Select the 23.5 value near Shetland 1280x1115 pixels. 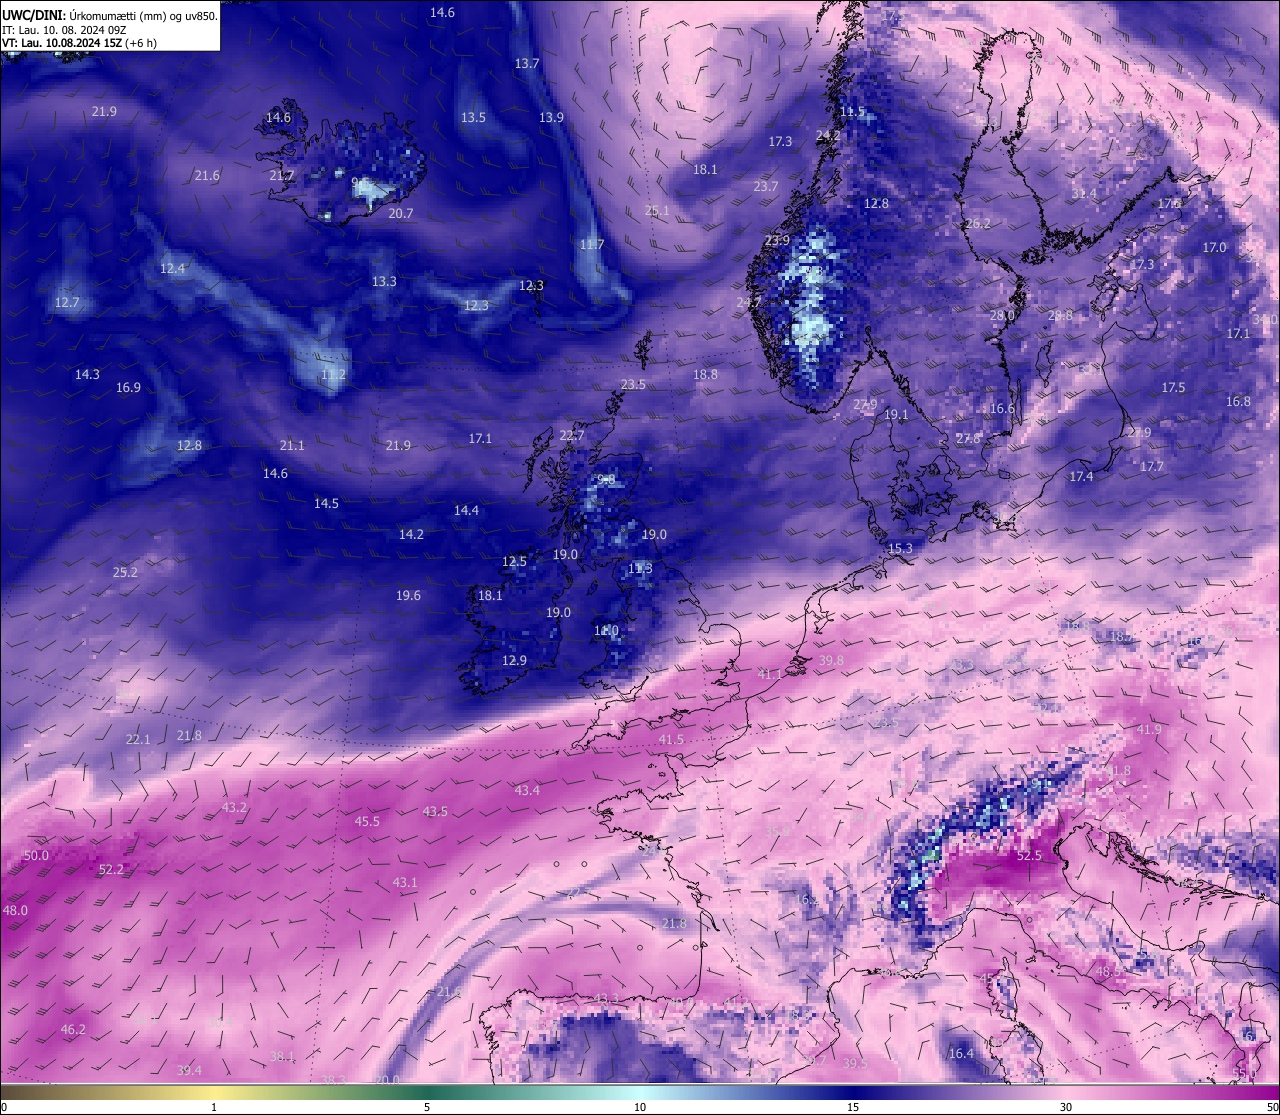[x=633, y=385]
